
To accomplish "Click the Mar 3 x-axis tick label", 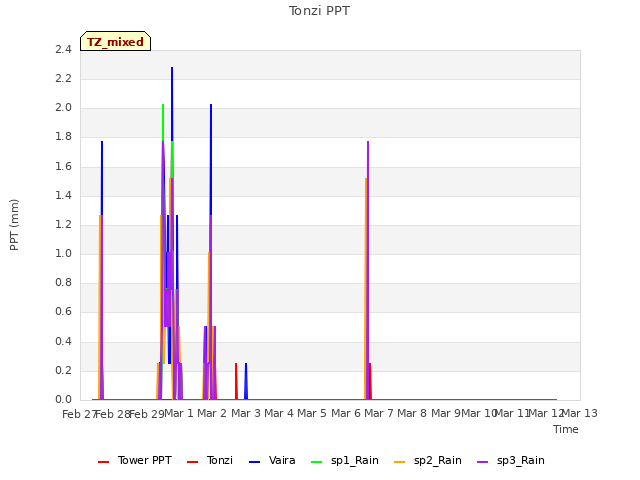I will tap(246, 413).
